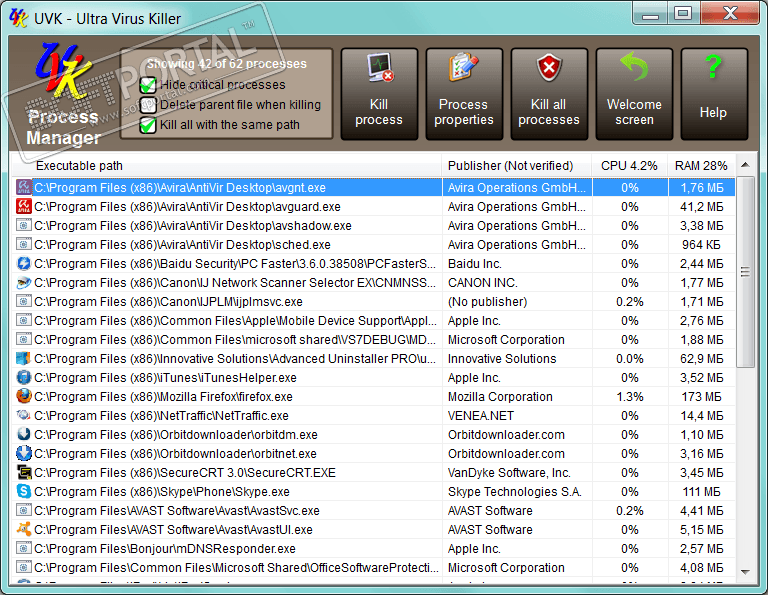
Task: Click the AvastUI.exe orange icon
Action: pos(24,529)
